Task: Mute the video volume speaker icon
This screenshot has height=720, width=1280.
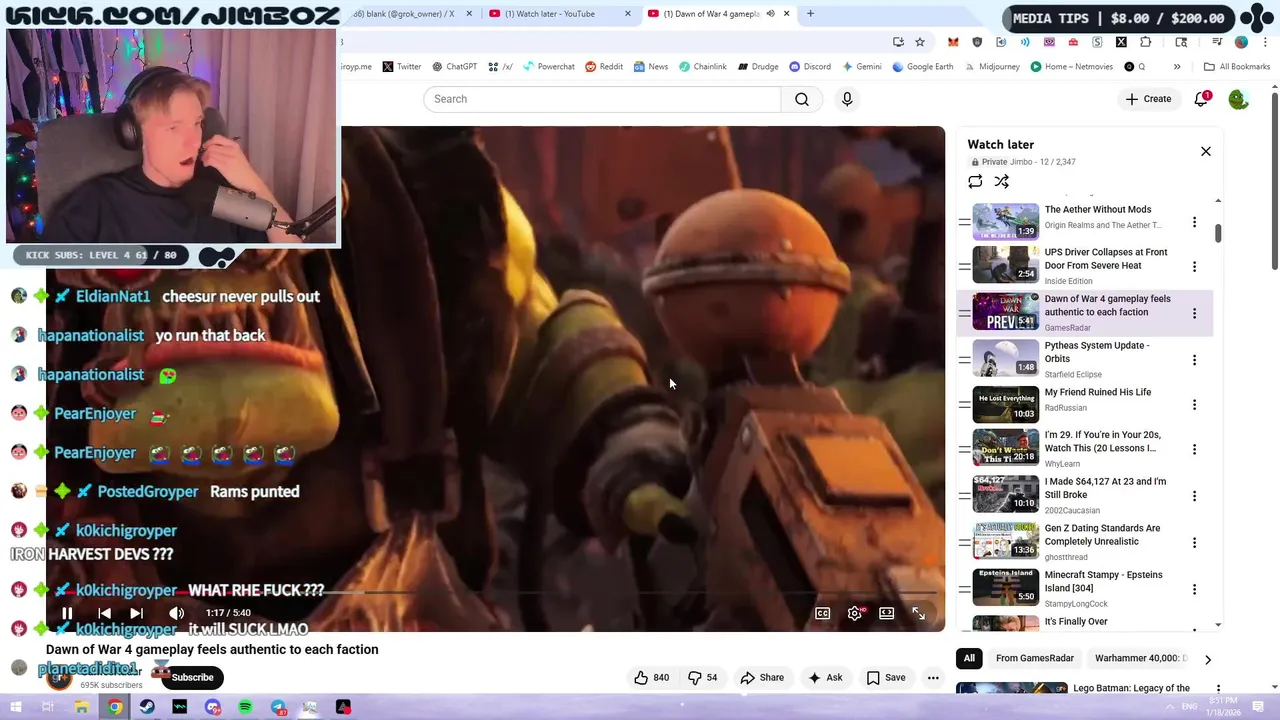Action: (x=176, y=613)
